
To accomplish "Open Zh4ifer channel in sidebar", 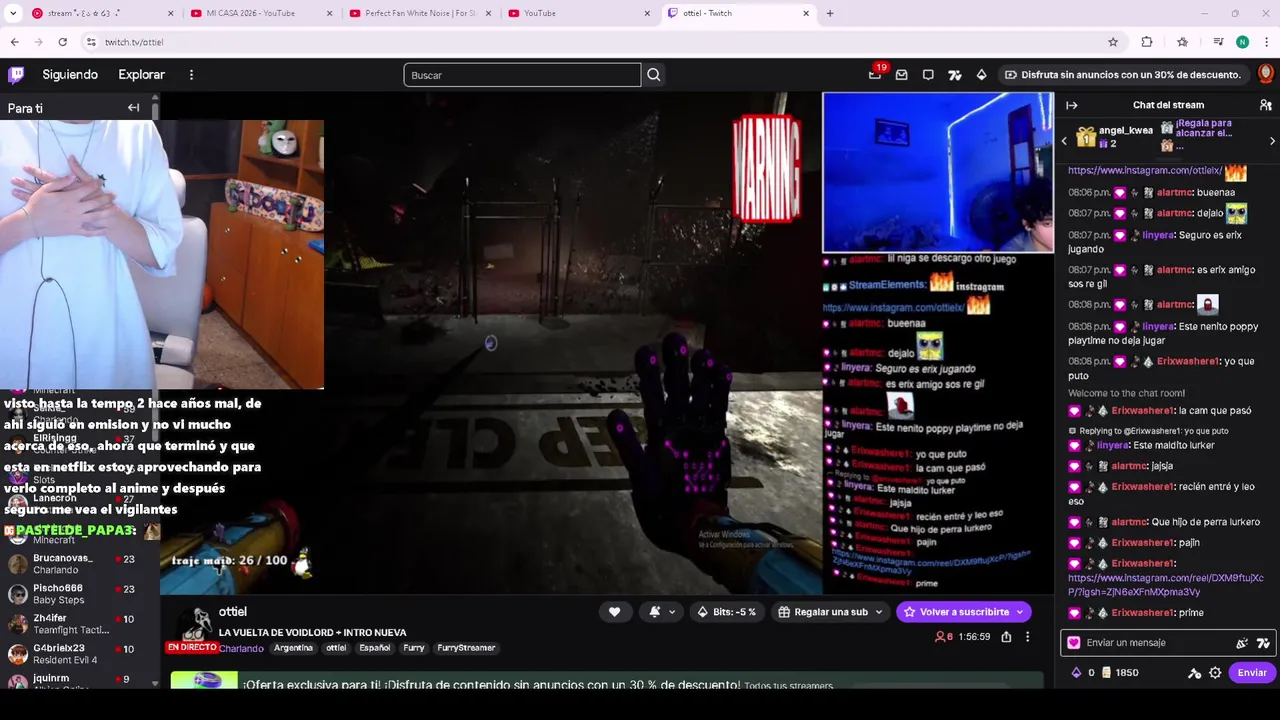I will (x=78, y=625).
